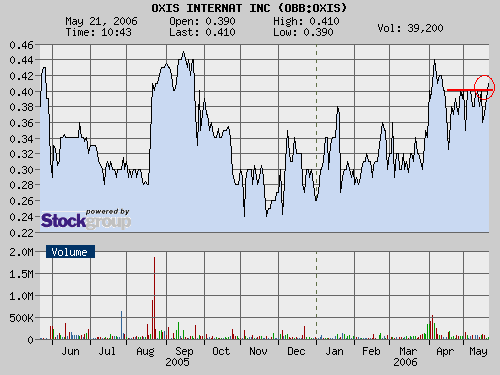Viewport: 500px width, 375px height.
Task: Click the 0.26 price axis label
Action: (21, 201)
